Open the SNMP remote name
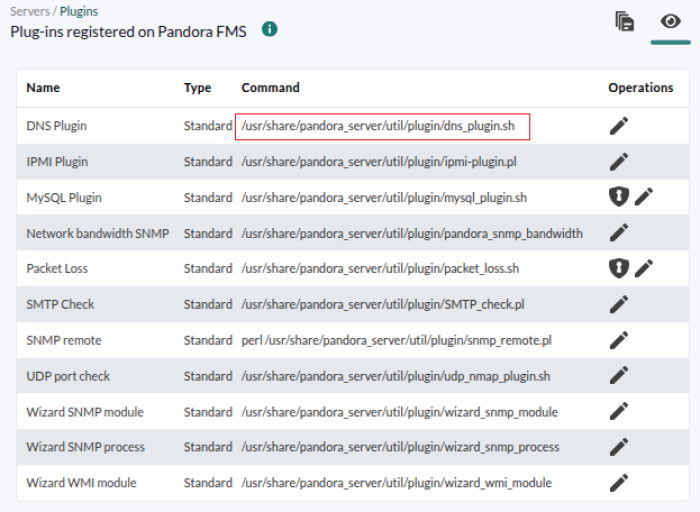This screenshot has height=512, width=700. (x=64, y=340)
